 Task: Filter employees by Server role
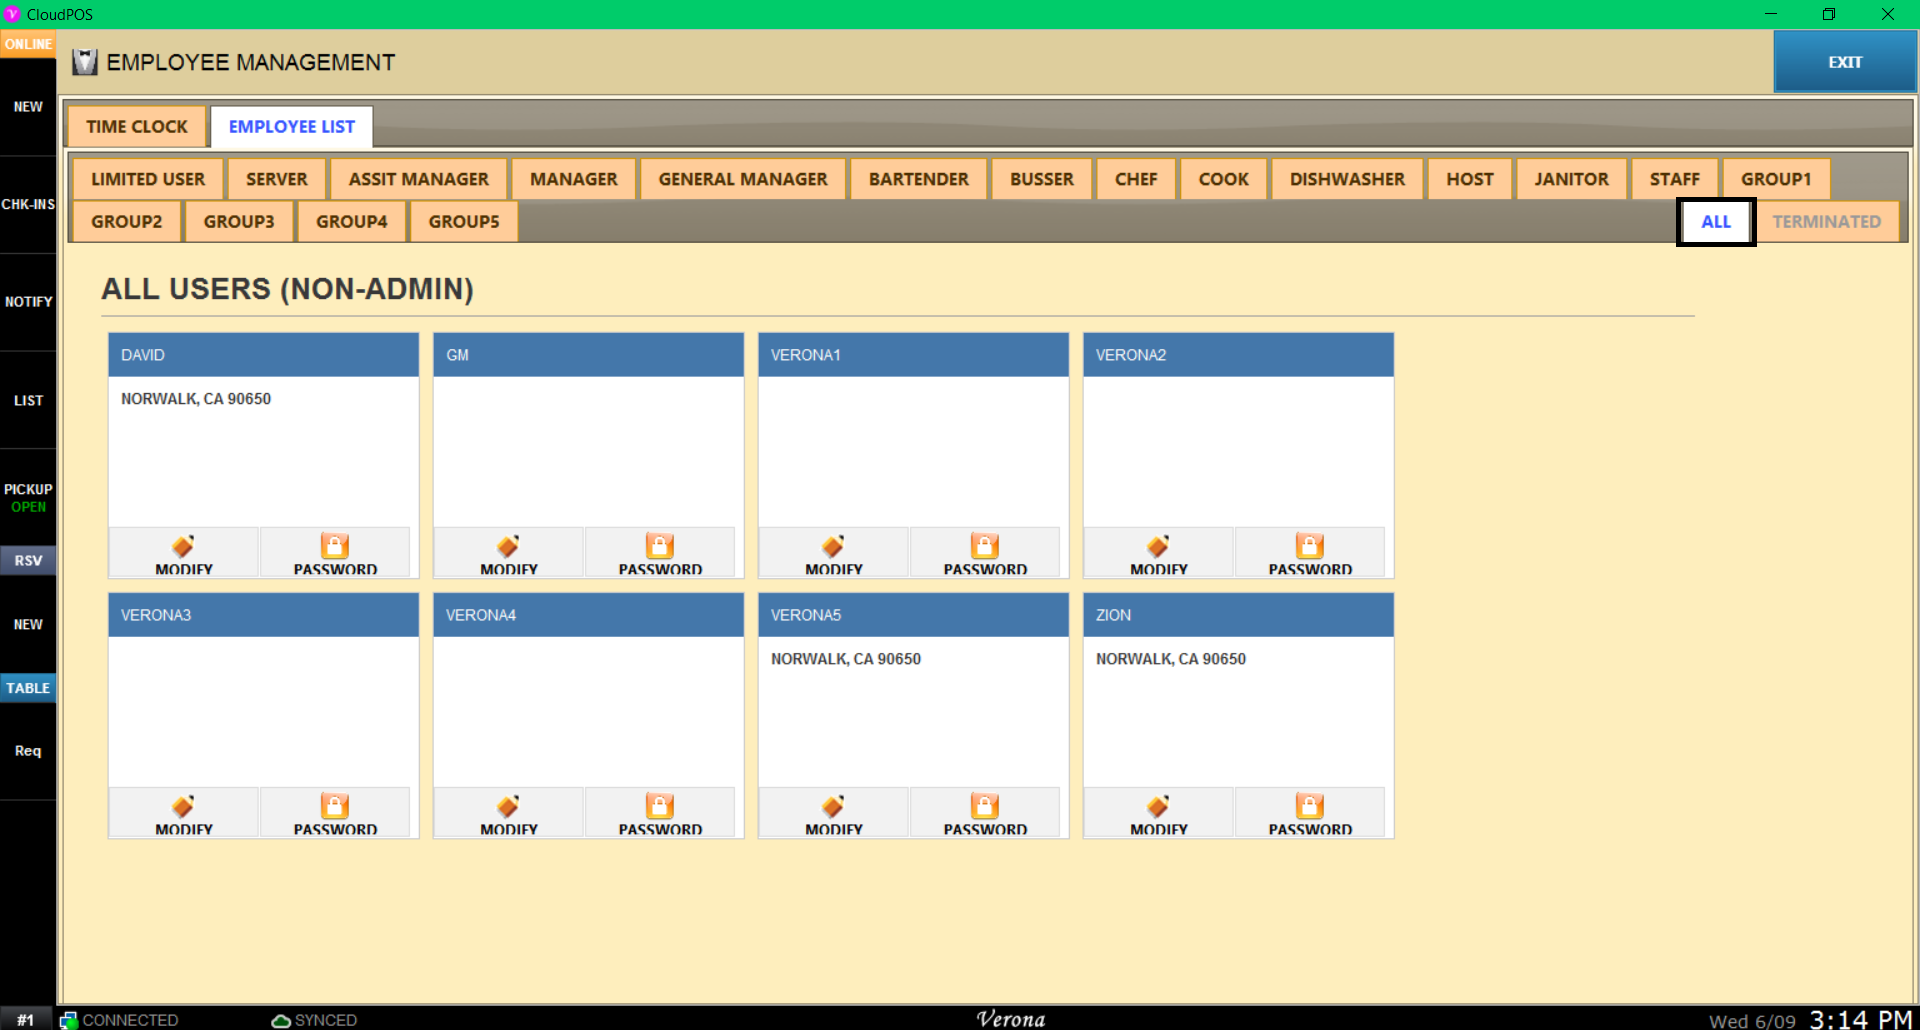click(276, 179)
